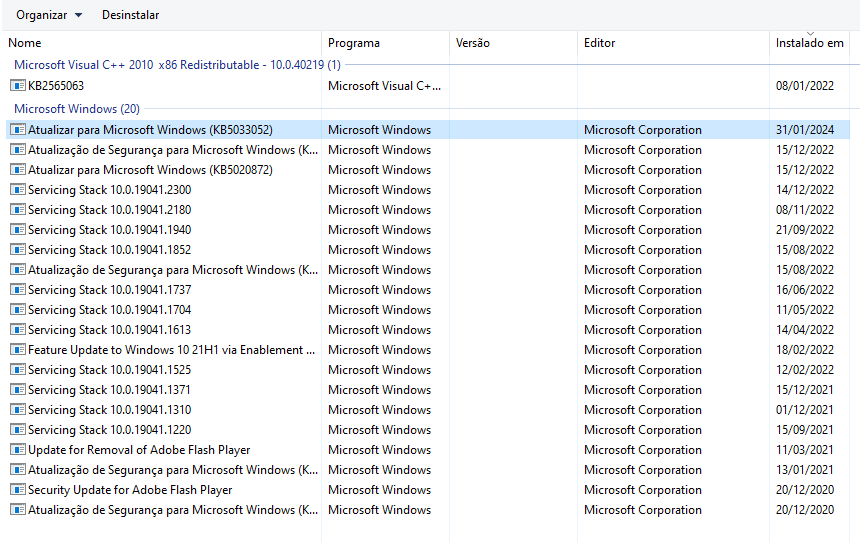The width and height of the screenshot is (860, 543).
Task: Click the icon of Servicing Stack 10.0.19041.2300
Action: (x=18, y=190)
